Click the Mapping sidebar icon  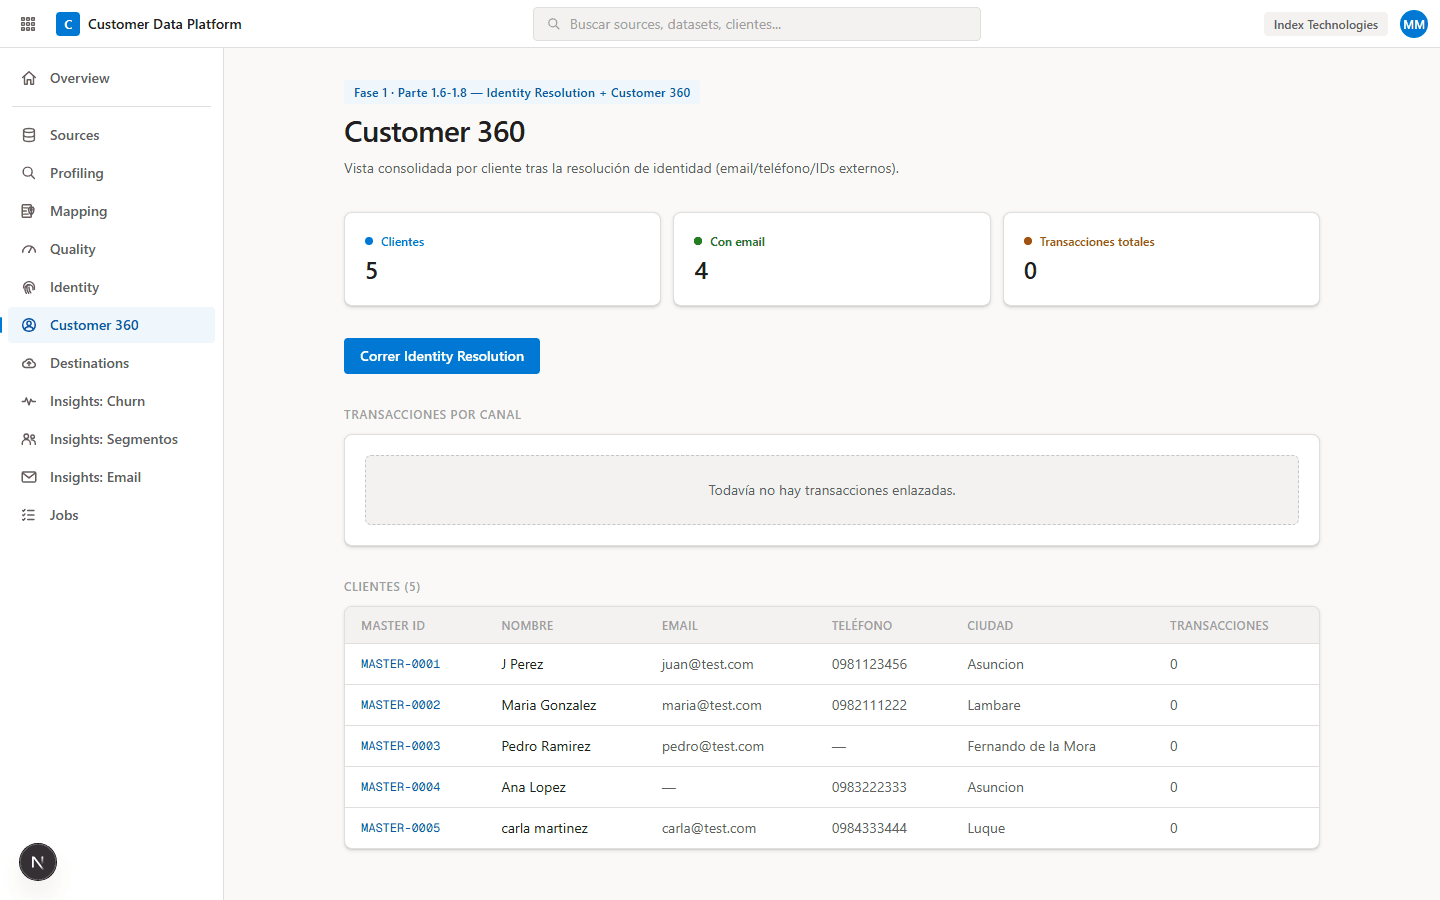click(29, 211)
